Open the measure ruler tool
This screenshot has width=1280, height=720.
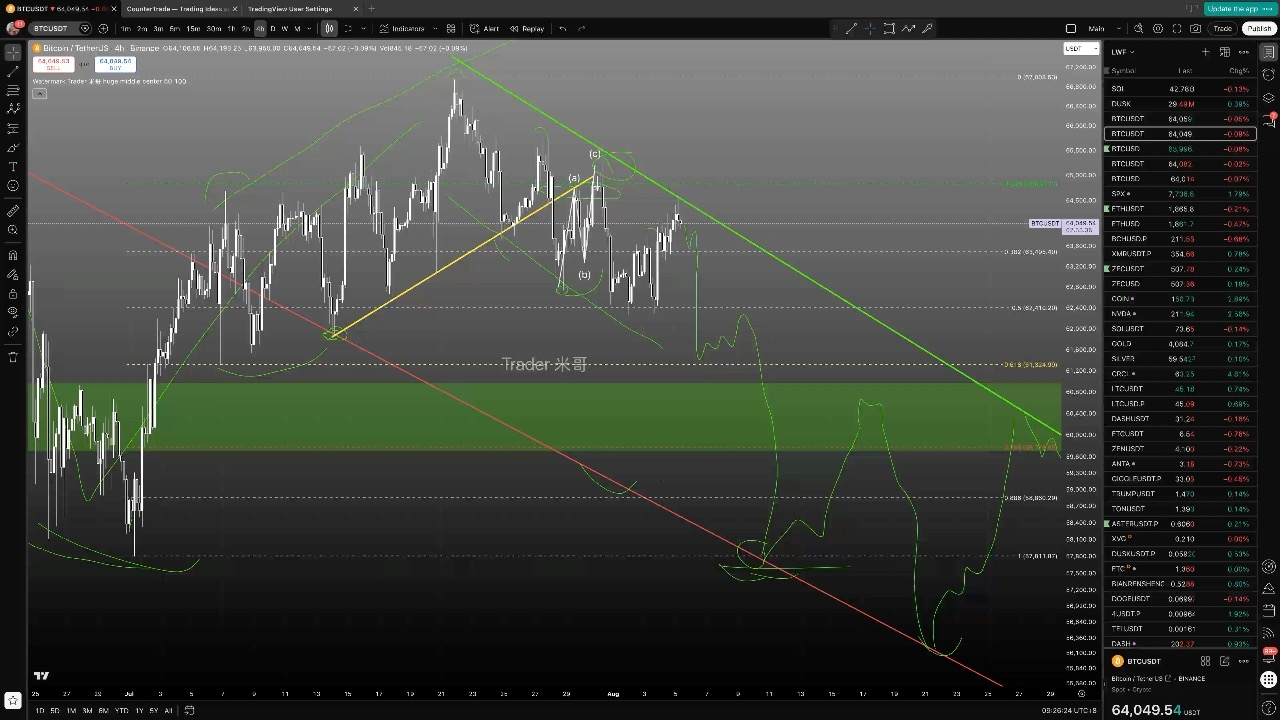(x=13, y=211)
